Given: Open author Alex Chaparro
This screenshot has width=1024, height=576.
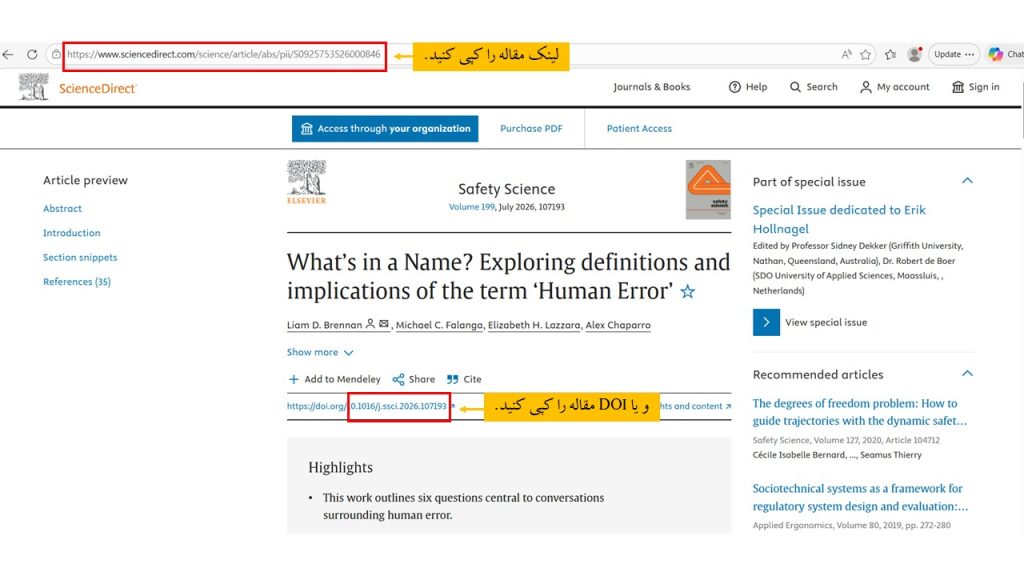Looking at the screenshot, I should coord(618,325).
